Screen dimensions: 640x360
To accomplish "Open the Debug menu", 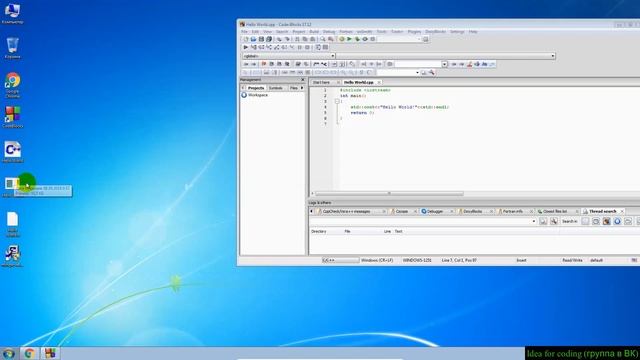I will pyautogui.click(x=329, y=31).
